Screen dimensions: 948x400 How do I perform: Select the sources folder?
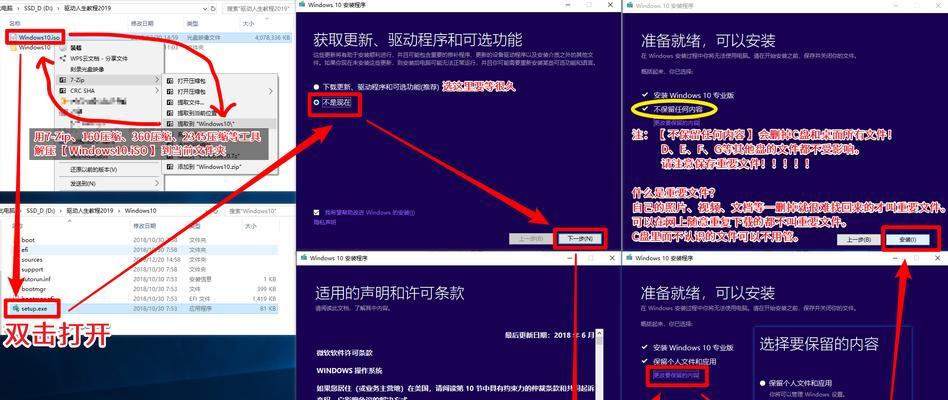31,259
